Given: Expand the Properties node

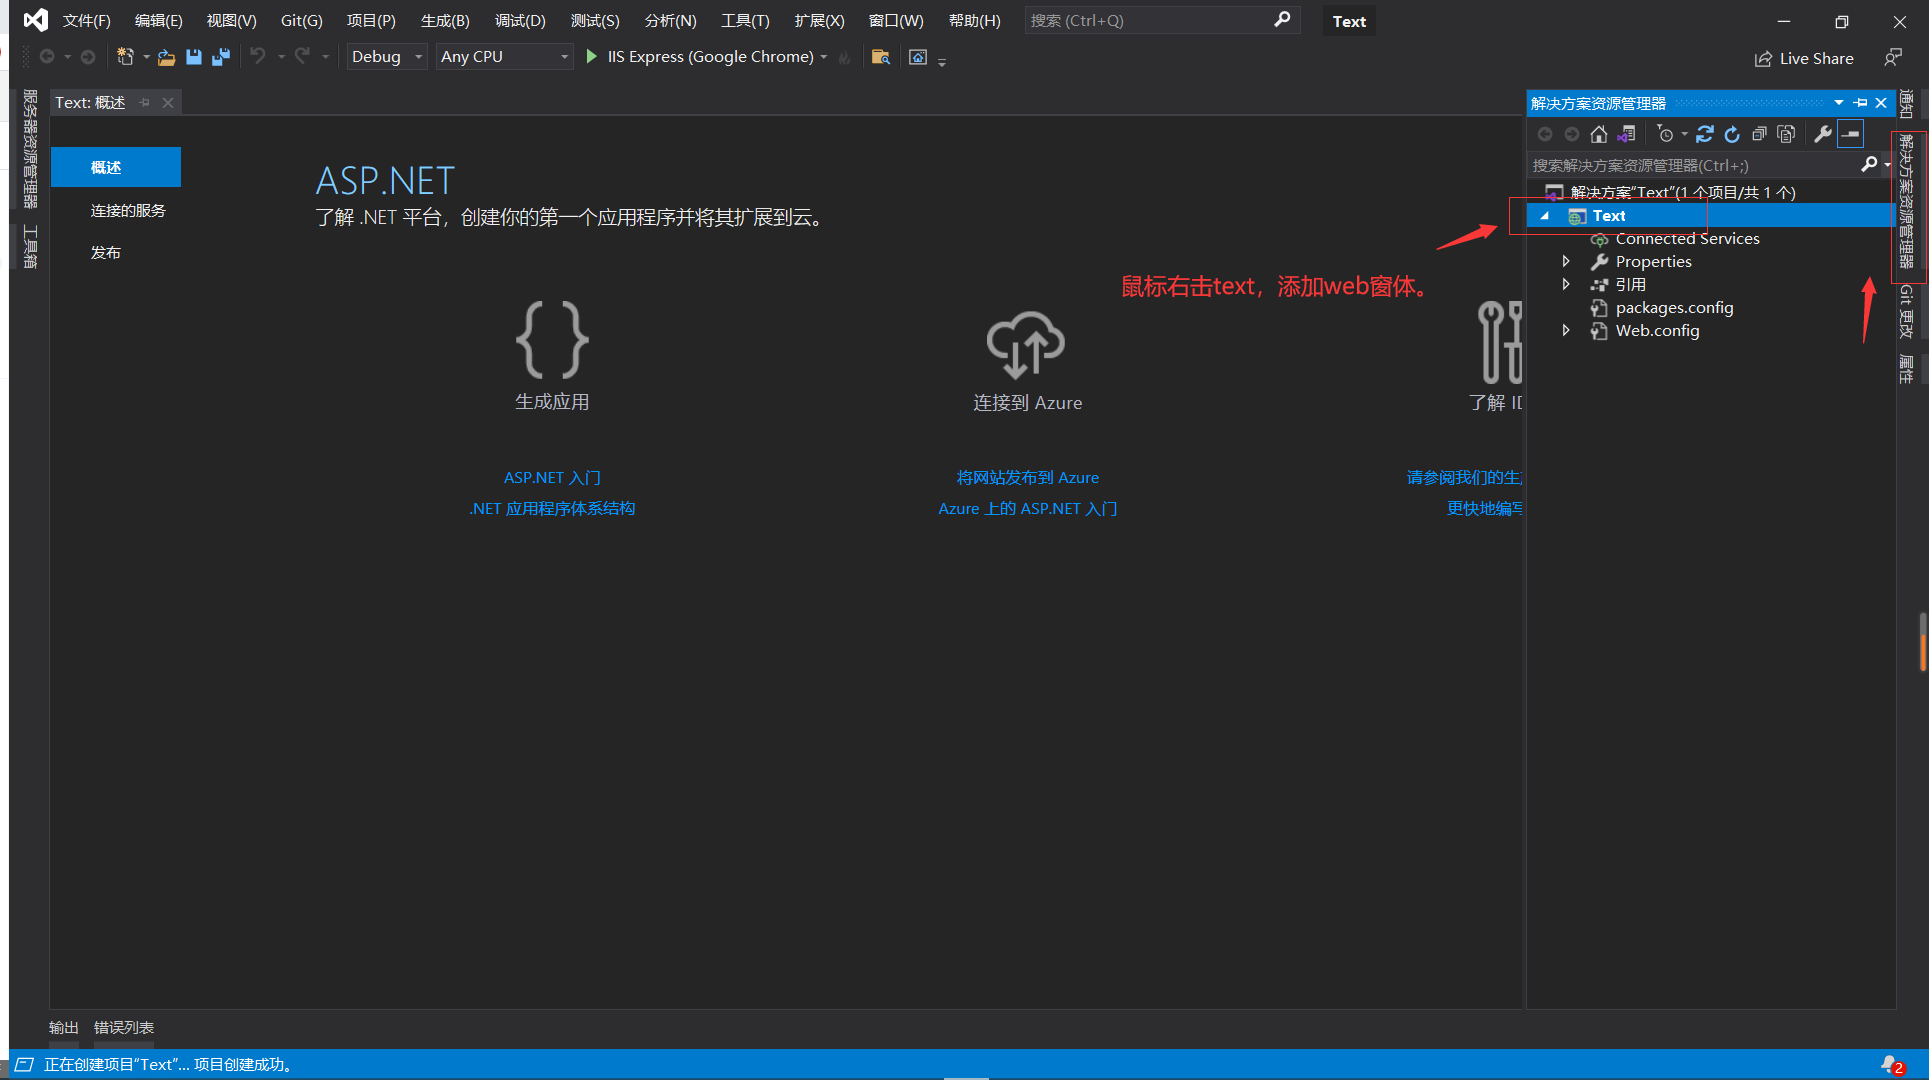Looking at the screenshot, I should tap(1566, 261).
